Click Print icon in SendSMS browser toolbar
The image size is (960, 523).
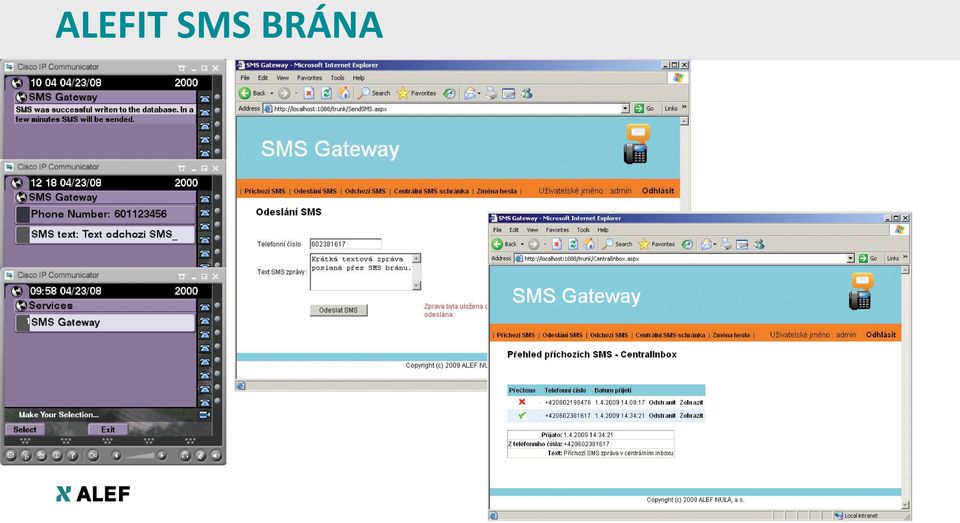(x=491, y=93)
